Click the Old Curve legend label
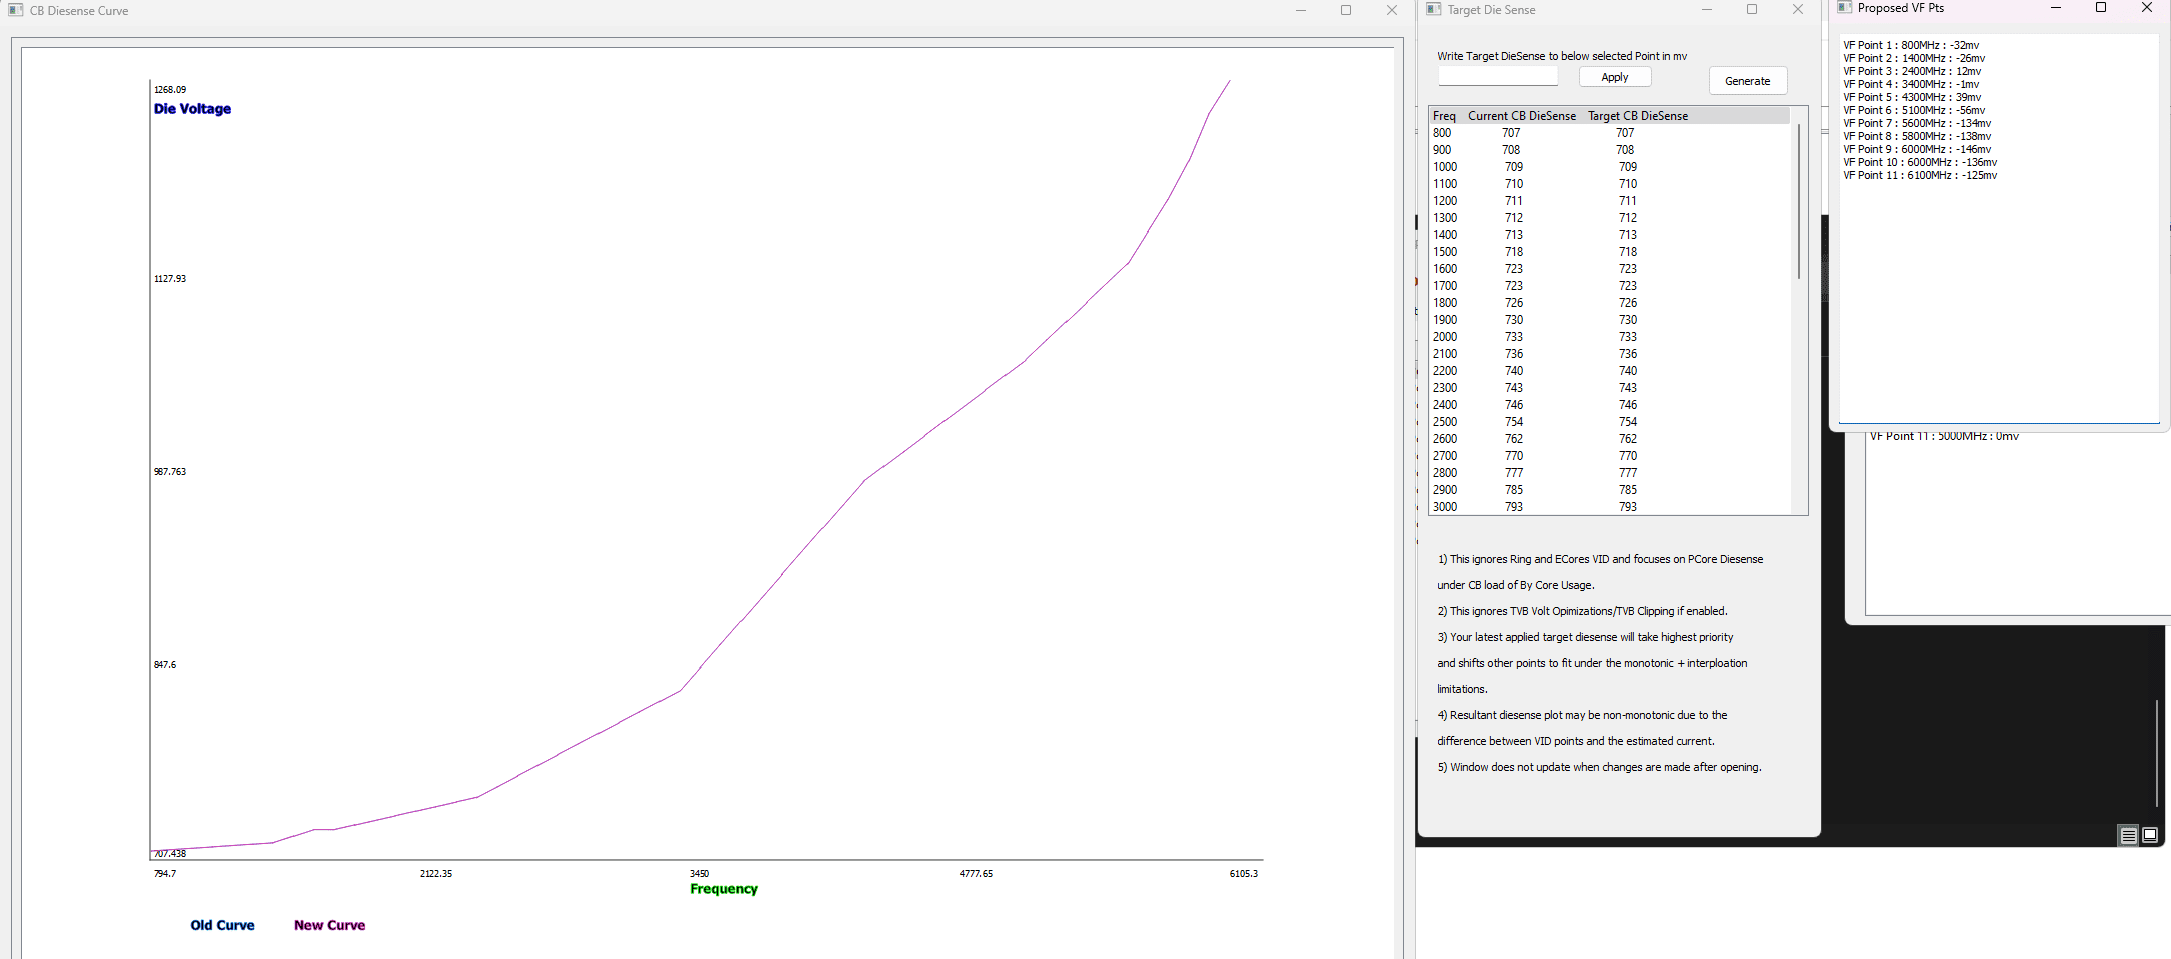The height and width of the screenshot is (959, 2171). pyautogui.click(x=222, y=925)
